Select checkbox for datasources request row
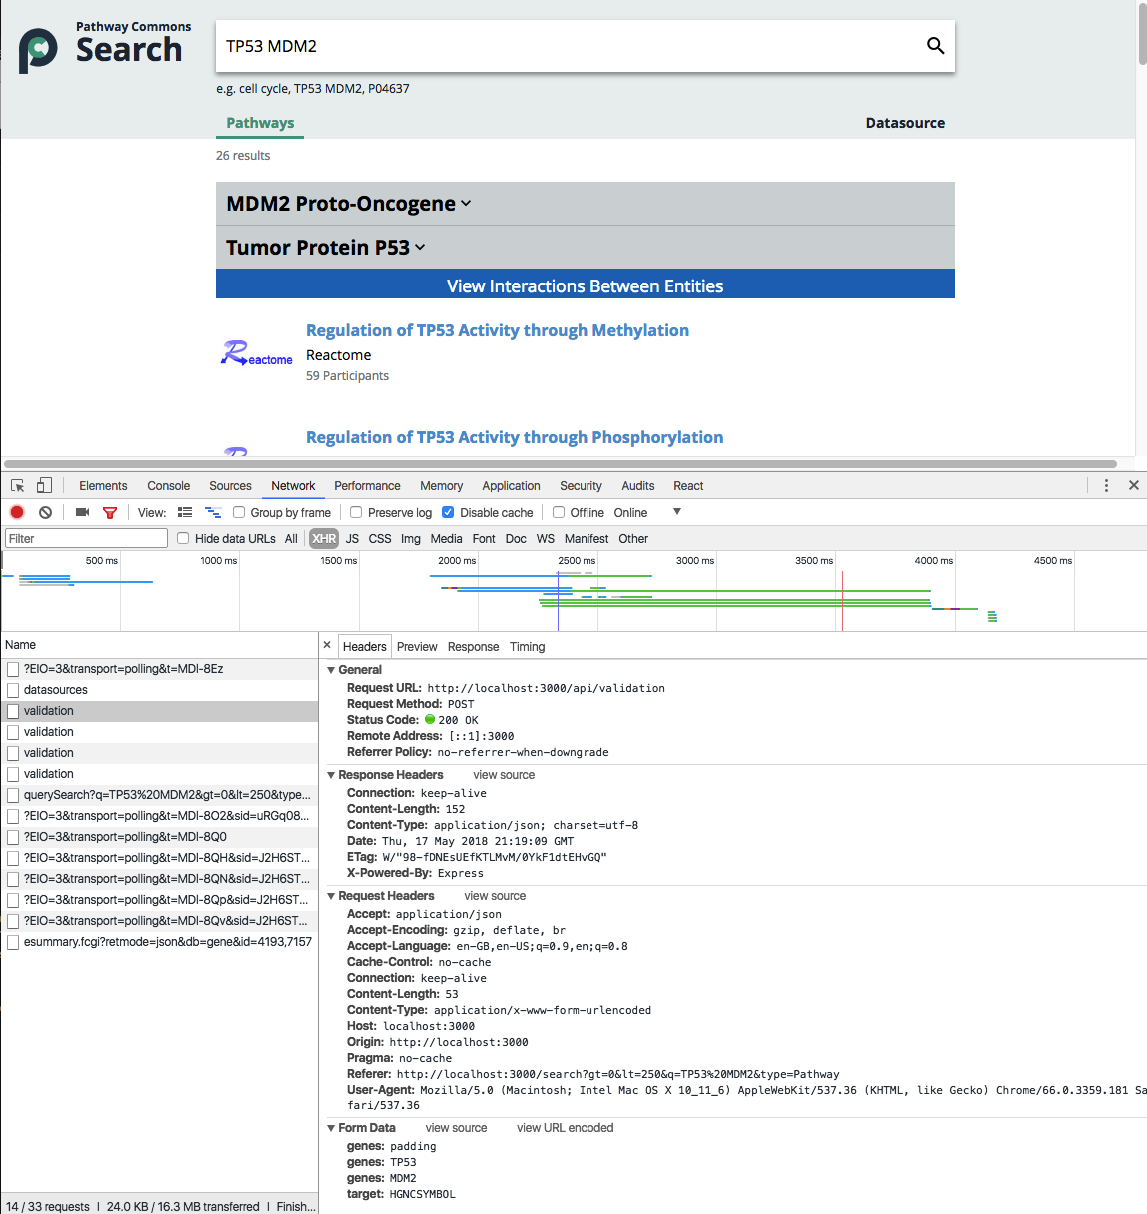Viewport: 1147px width, 1214px height. coord(13,690)
